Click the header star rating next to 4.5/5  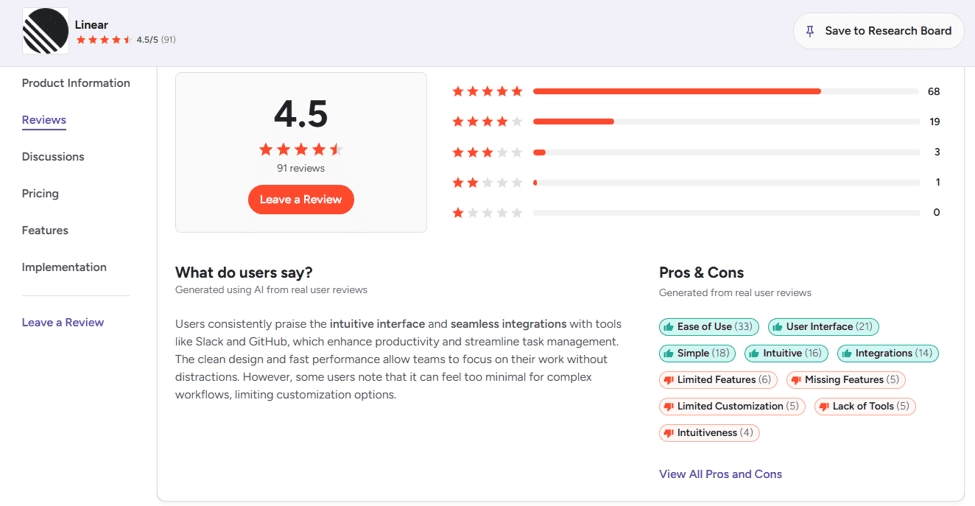point(104,40)
